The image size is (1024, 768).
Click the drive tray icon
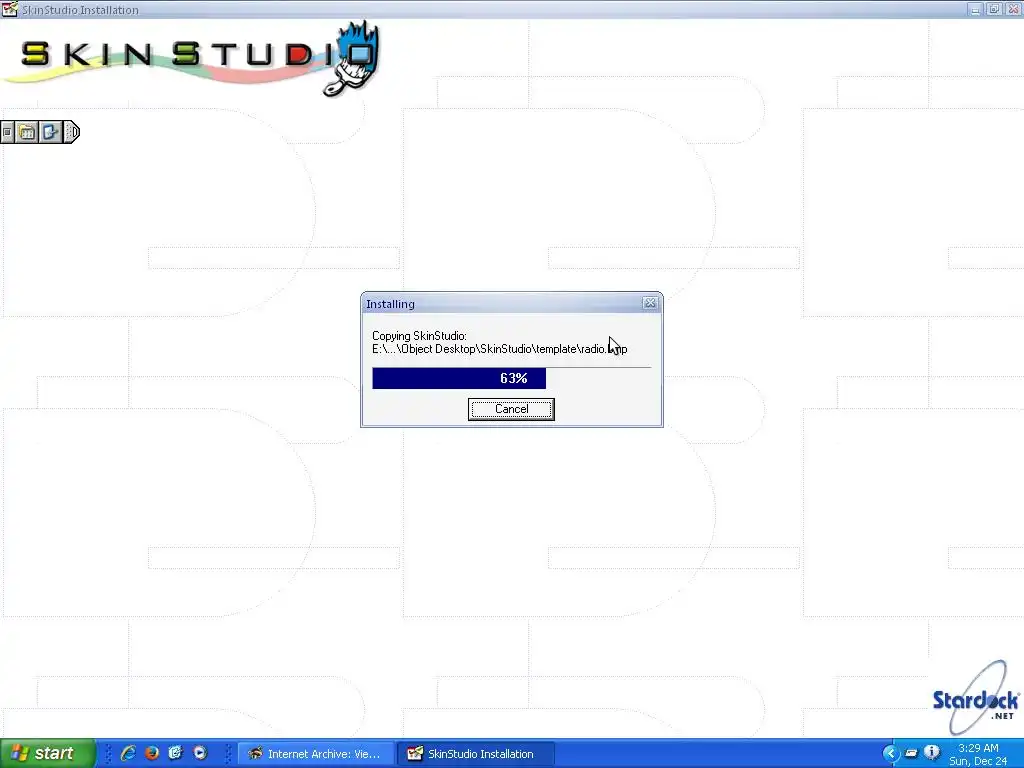(x=912, y=754)
